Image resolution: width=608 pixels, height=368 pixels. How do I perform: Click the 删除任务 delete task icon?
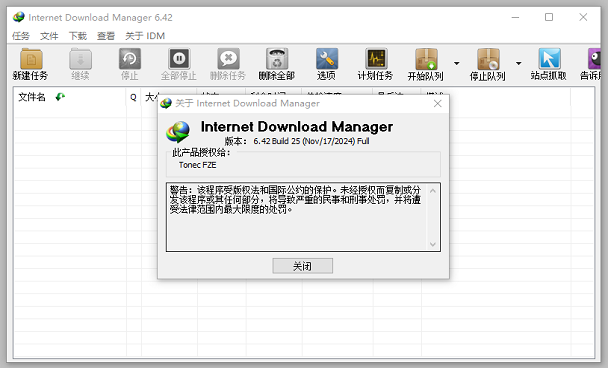(x=228, y=59)
